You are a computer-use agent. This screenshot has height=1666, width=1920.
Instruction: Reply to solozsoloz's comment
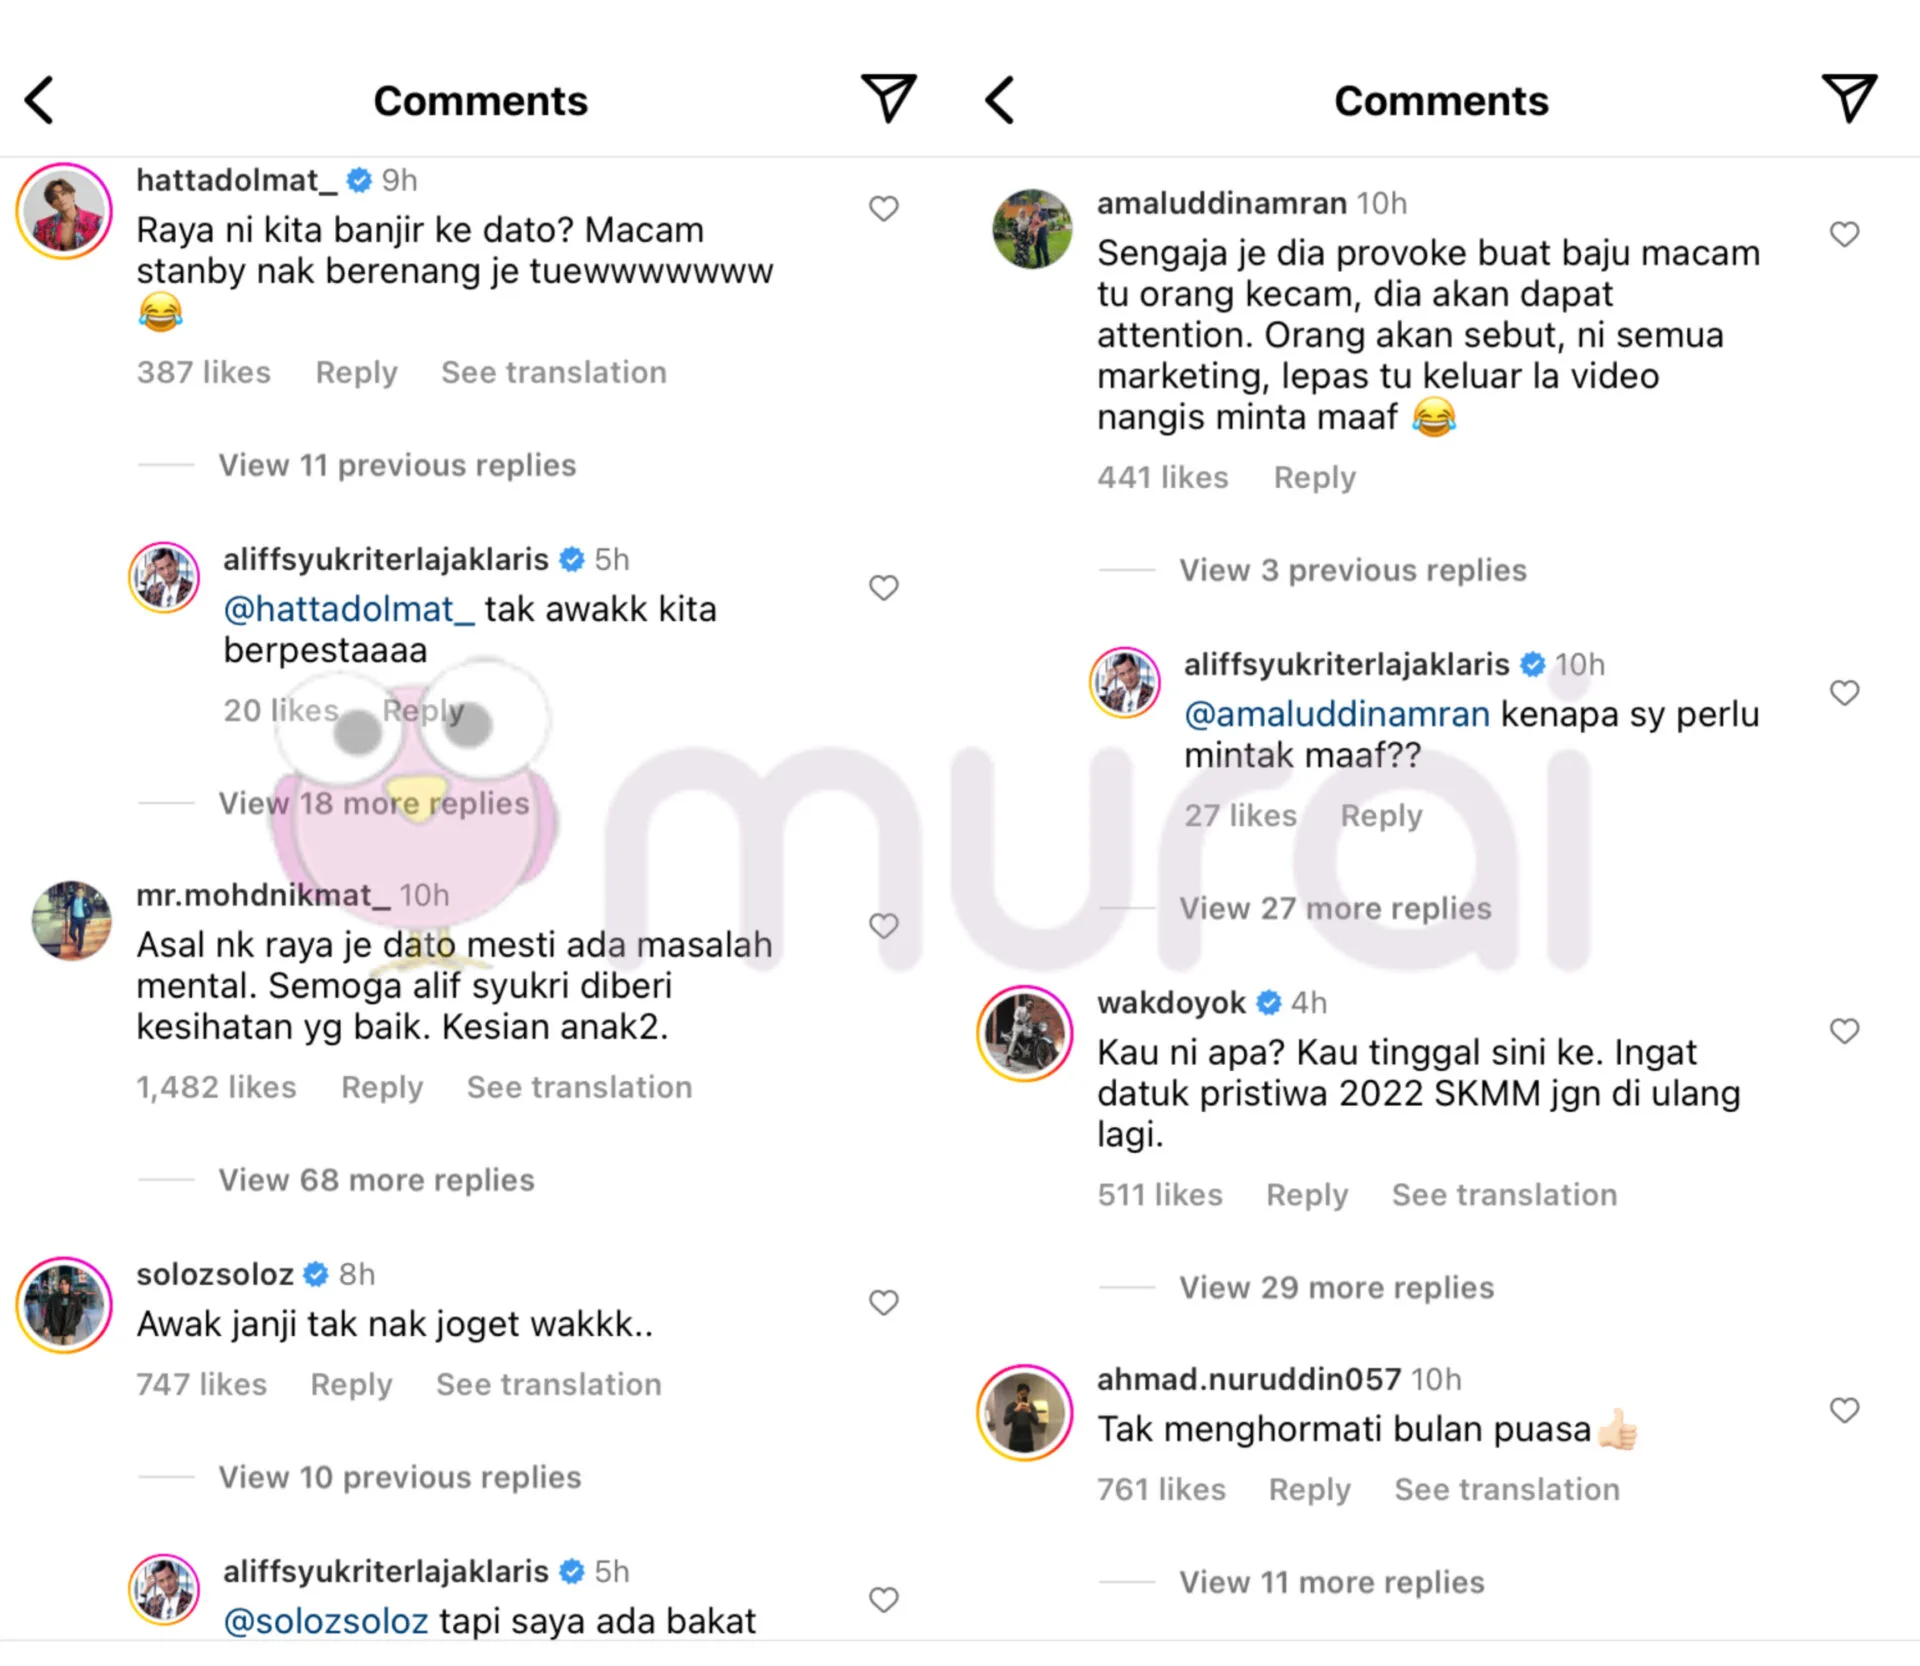[x=351, y=1385]
